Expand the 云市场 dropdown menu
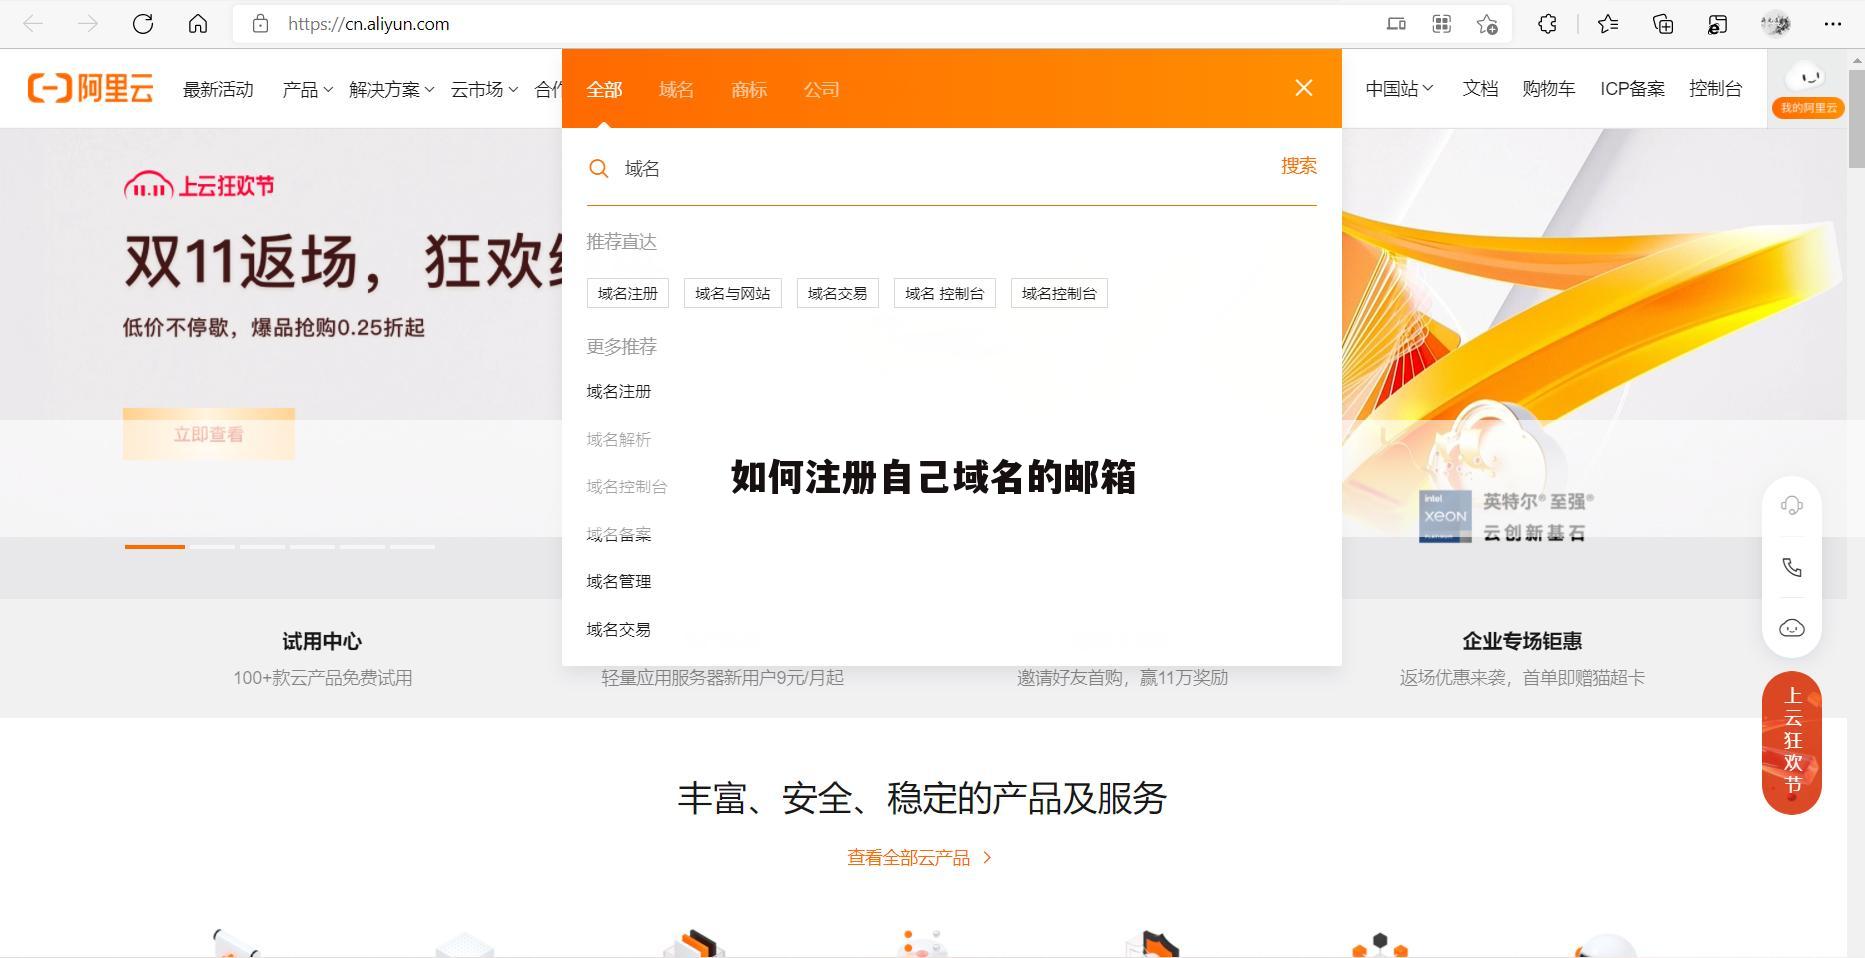Viewport: 1865px width, 958px height. pyautogui.click(x=484, y=89)
